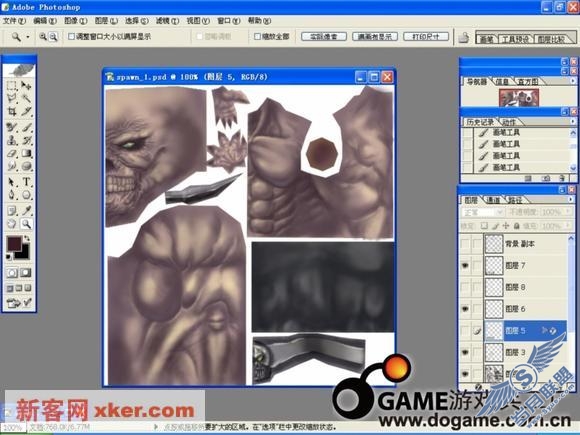Select the Type tool

[26, 182]
